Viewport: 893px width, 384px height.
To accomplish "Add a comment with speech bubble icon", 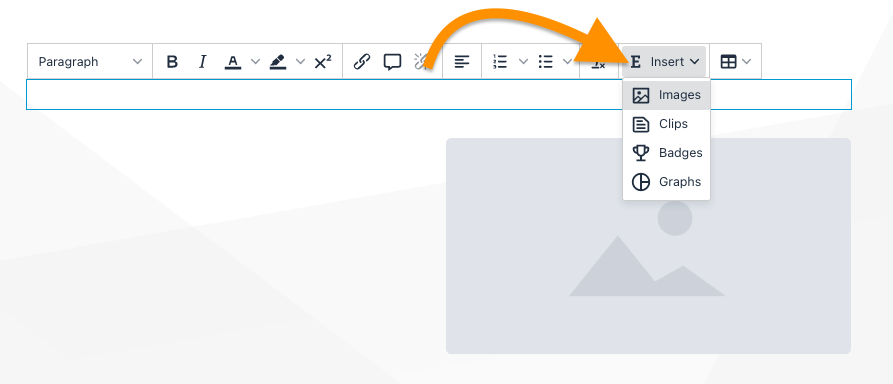I will pos(392,62).
